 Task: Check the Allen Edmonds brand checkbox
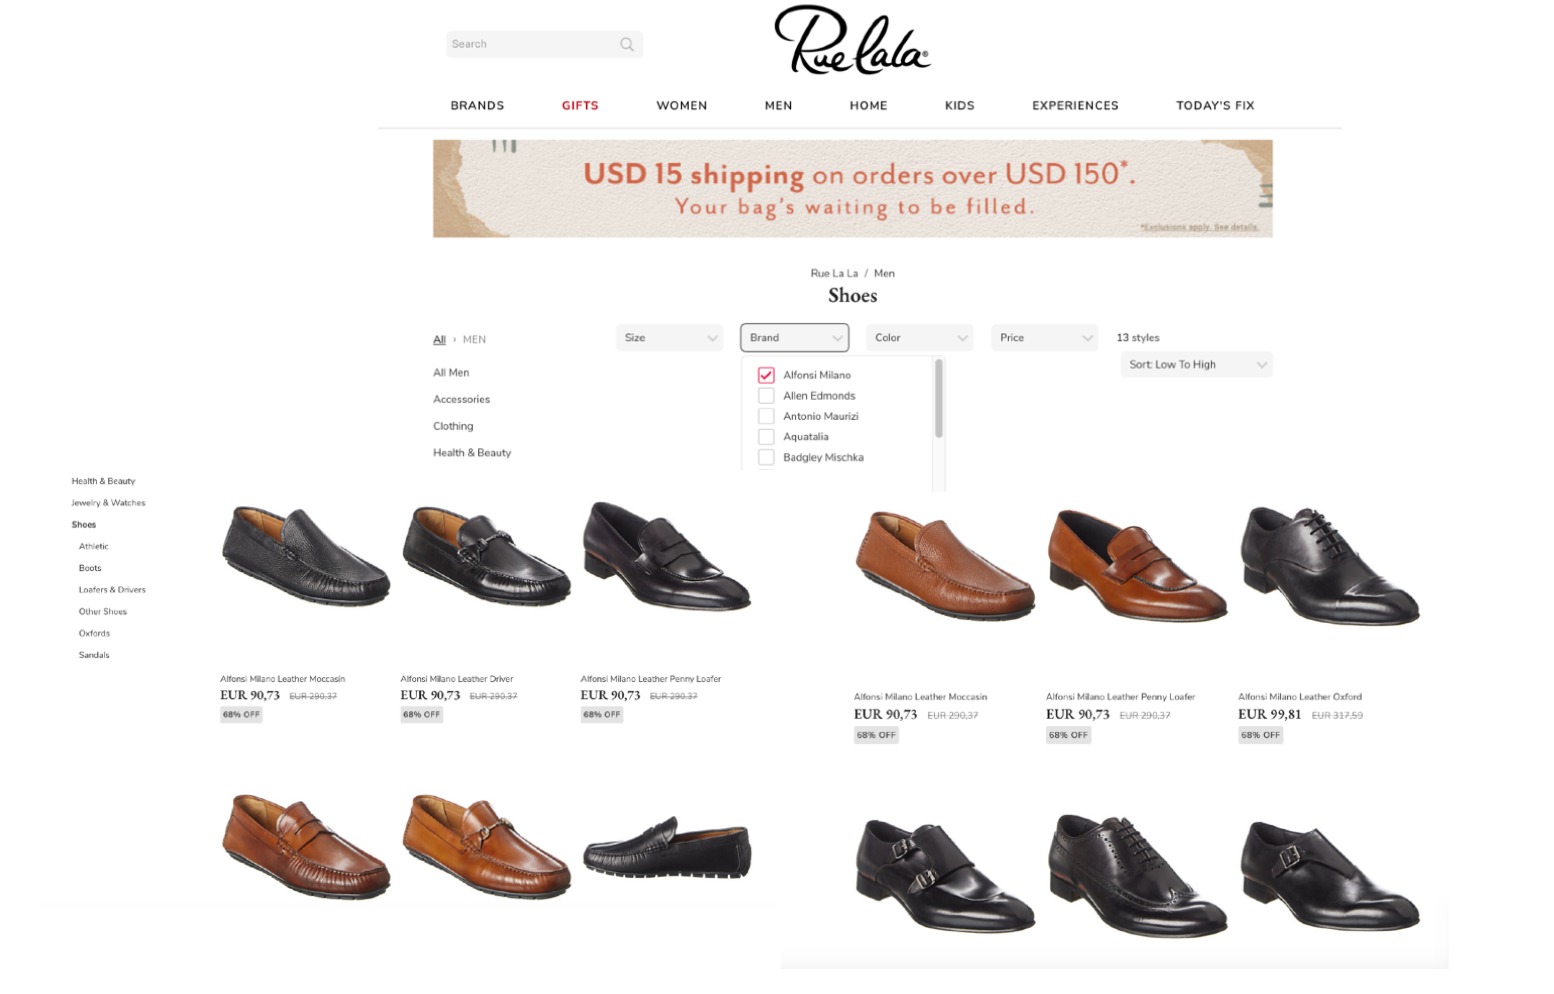766,396
